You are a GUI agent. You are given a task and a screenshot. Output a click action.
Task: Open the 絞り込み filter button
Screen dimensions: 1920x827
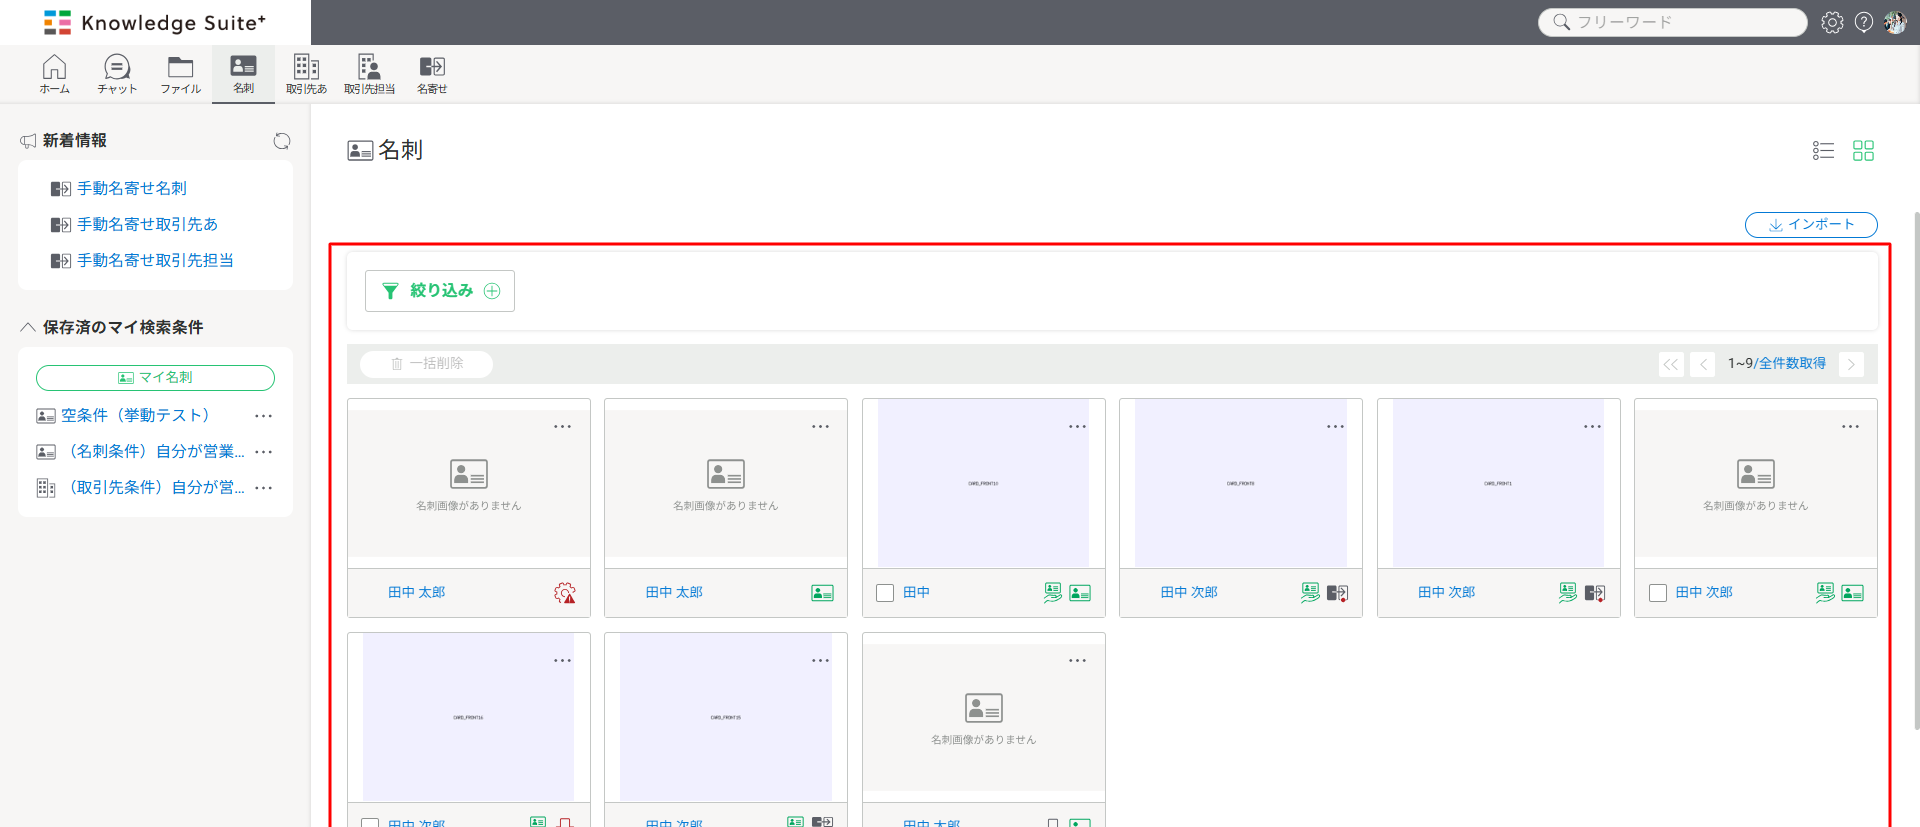(x=440, y=291)
